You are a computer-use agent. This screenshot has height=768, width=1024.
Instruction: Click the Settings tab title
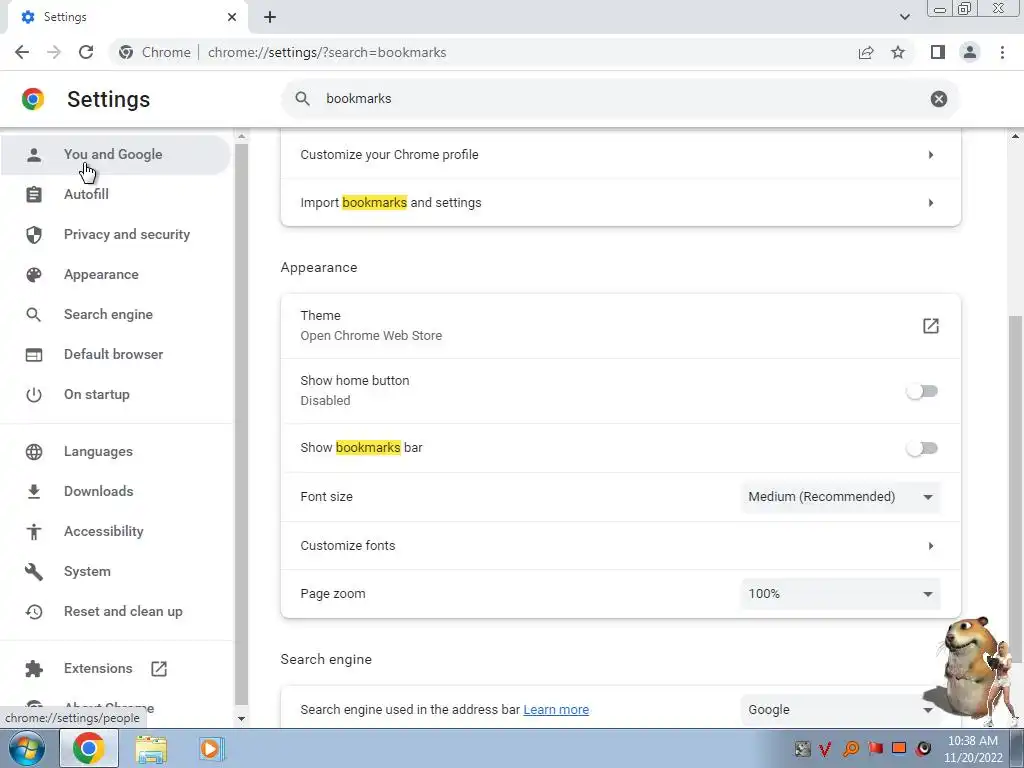(65, 17)
